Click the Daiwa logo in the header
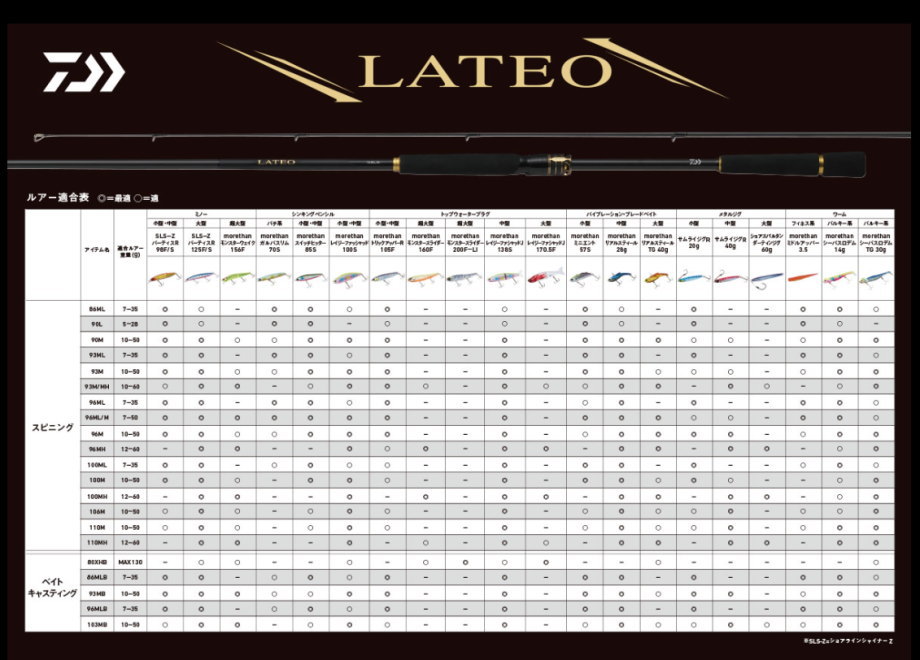 [x=83, y=73]
